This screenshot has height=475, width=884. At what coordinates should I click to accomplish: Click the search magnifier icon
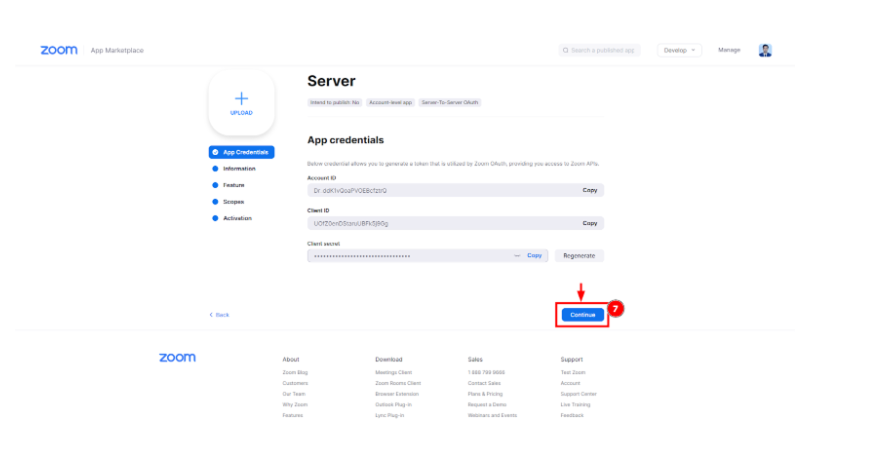coord(566,50)
